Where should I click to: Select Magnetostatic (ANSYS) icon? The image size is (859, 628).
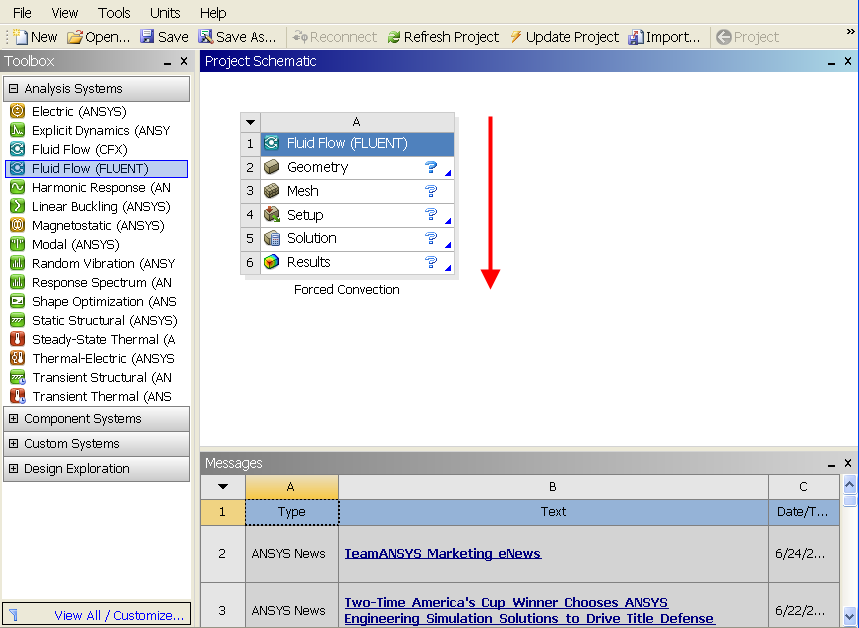click(18, 225)
